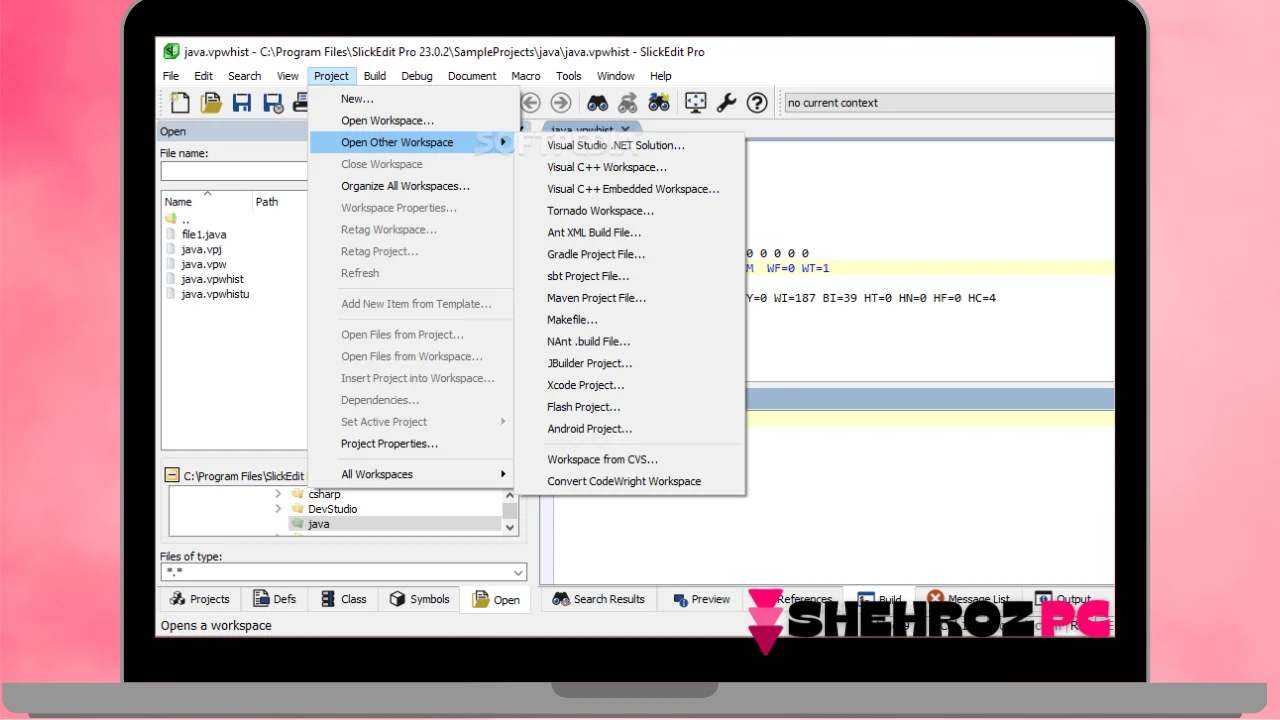Screen dimensions: 1280x720
Task: Click java.vpj in the file list
Action: (202, 249)
